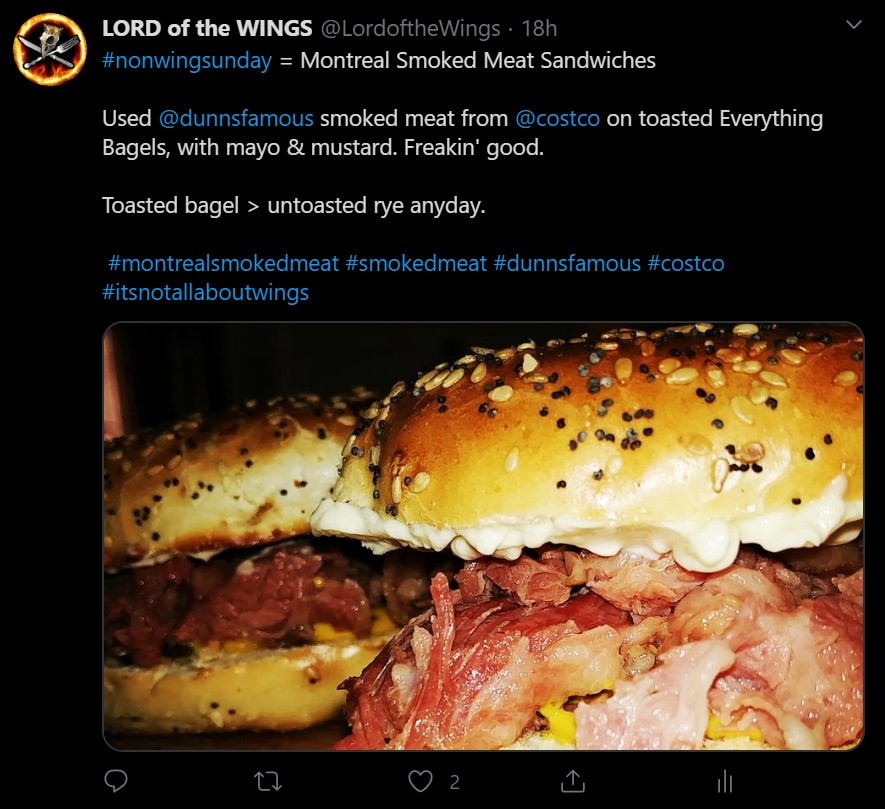The width and height of the screenshot is (885, 809).
Task: Open the @costco mention link
Action: coord(557,119)
